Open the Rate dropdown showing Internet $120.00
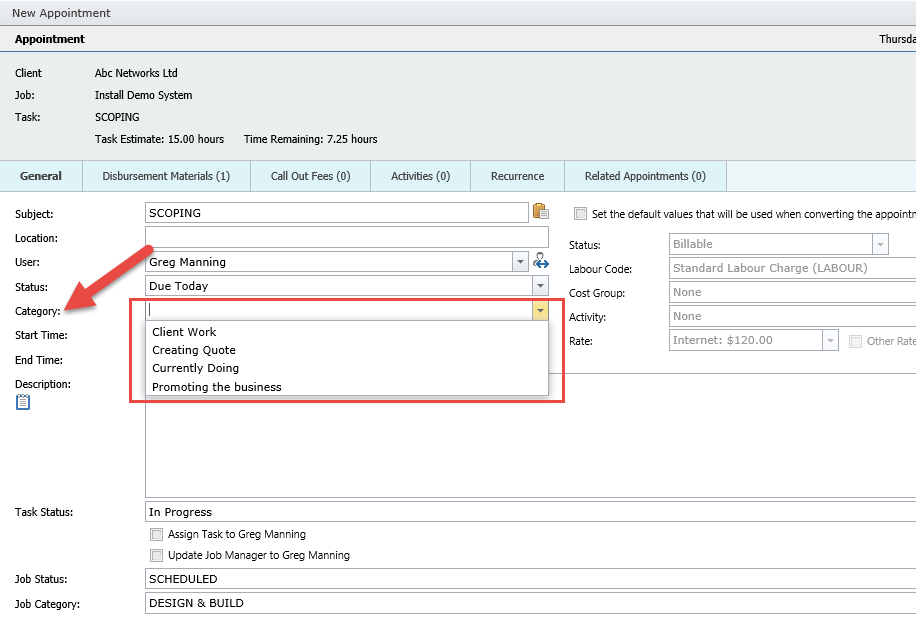The width and height of the screenshot is (916, 643). tap(830, 340)
